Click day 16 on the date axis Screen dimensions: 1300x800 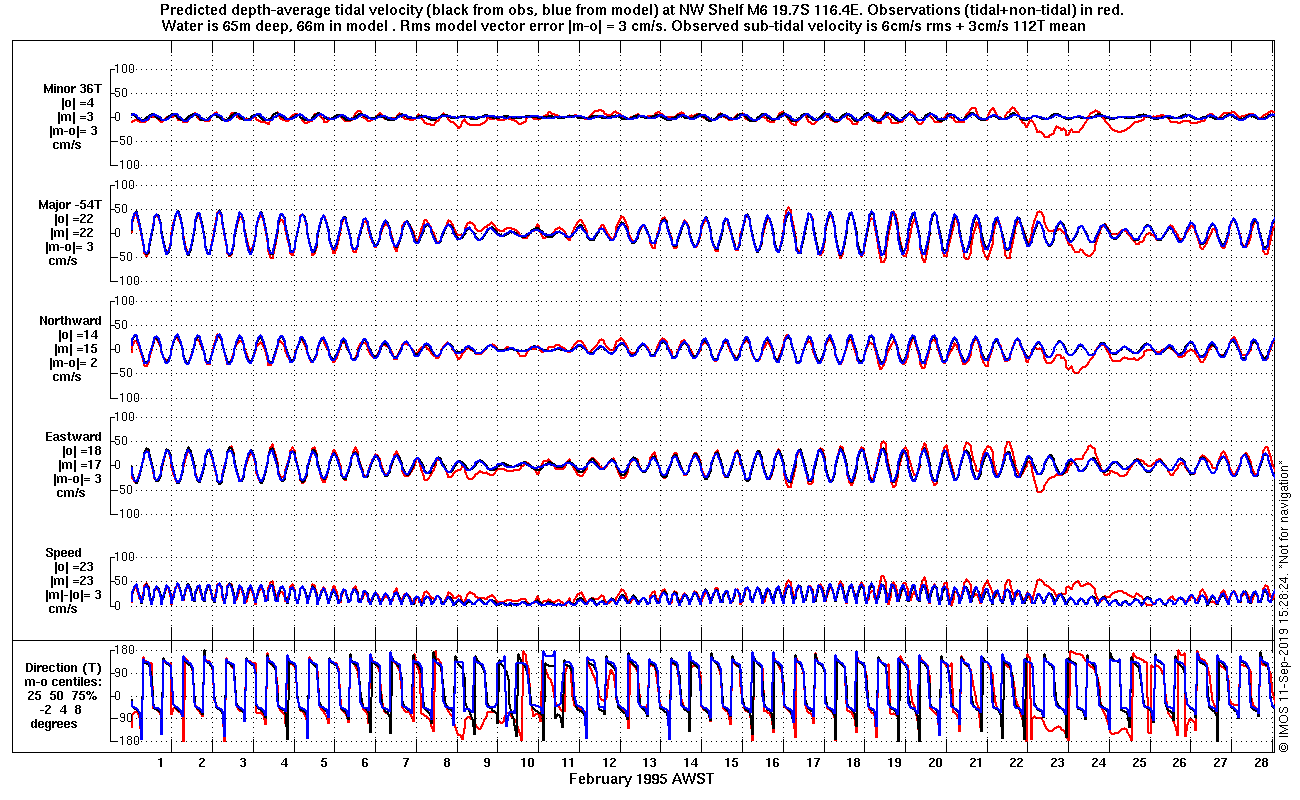pos(772,762)
